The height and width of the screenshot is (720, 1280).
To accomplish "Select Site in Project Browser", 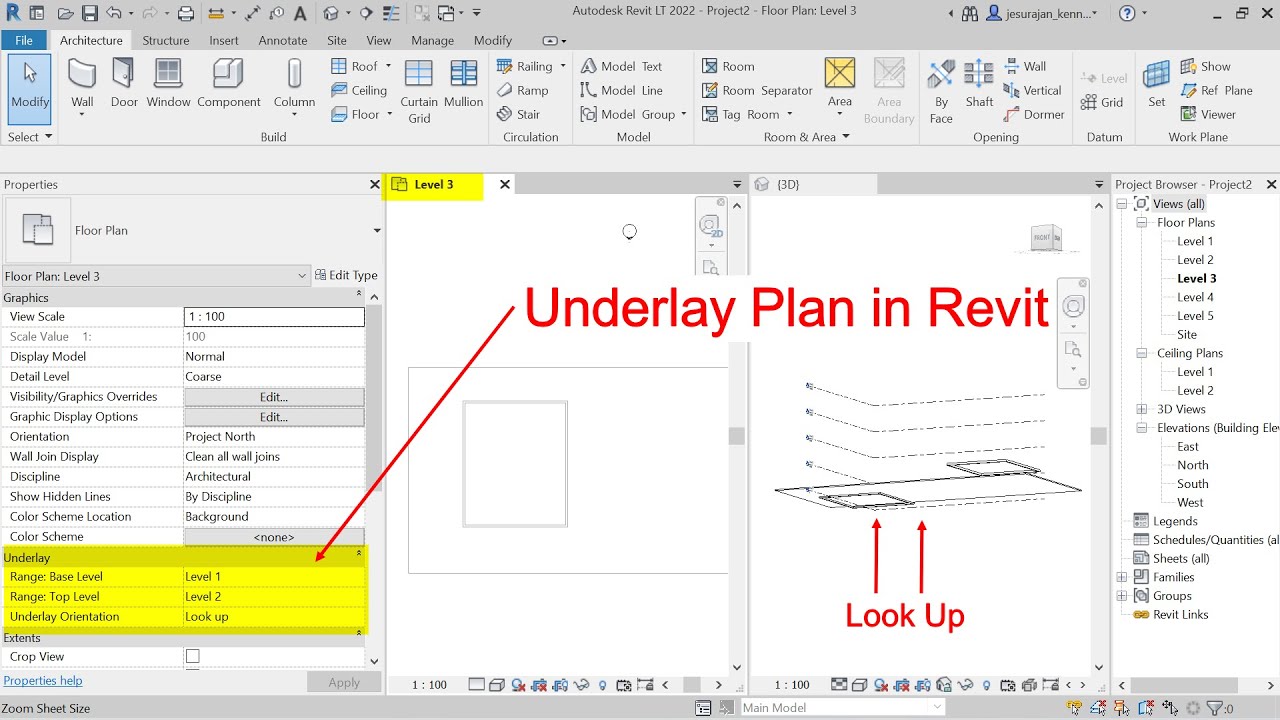I will pos(1187,334).
